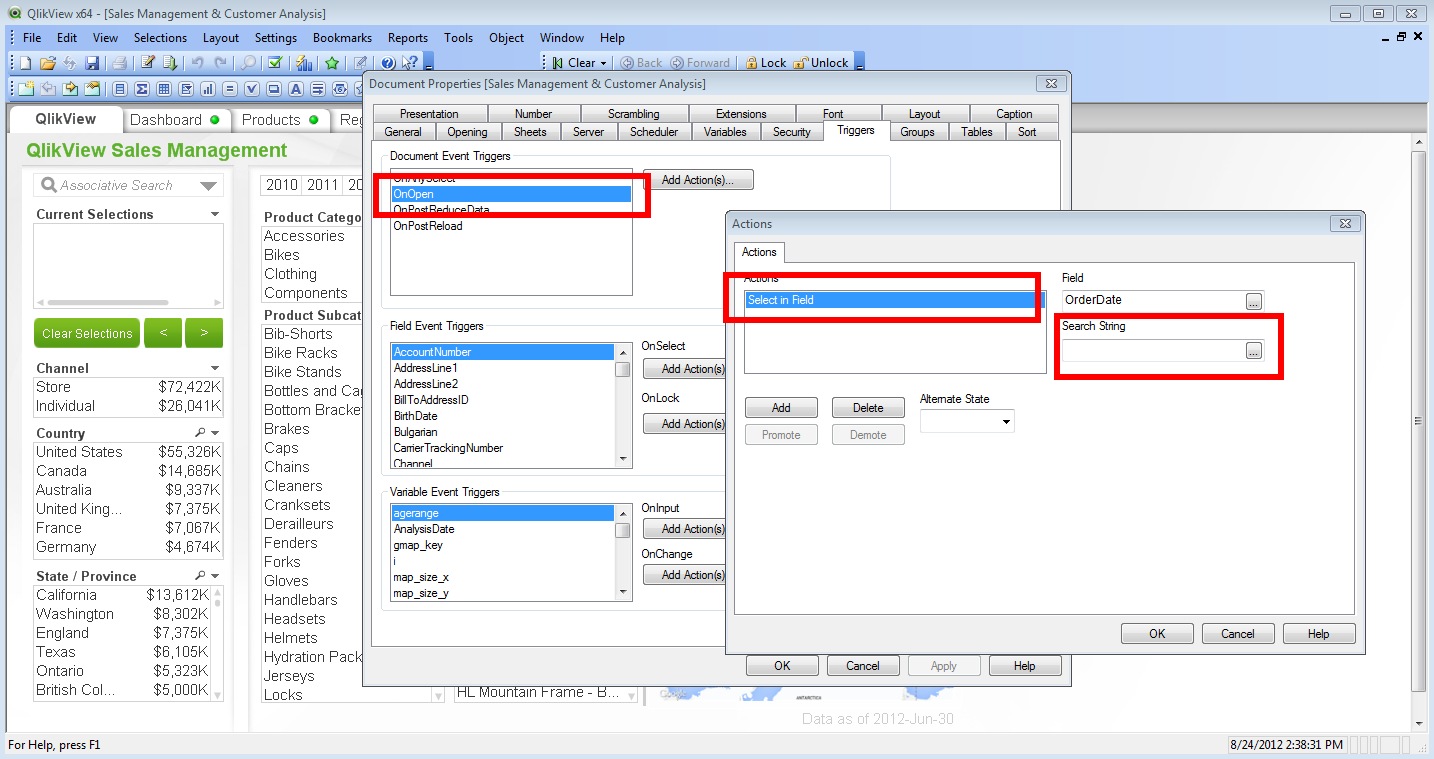
Task: Click the Field Event Triggers list scrollbar
Action: (623, 405)
